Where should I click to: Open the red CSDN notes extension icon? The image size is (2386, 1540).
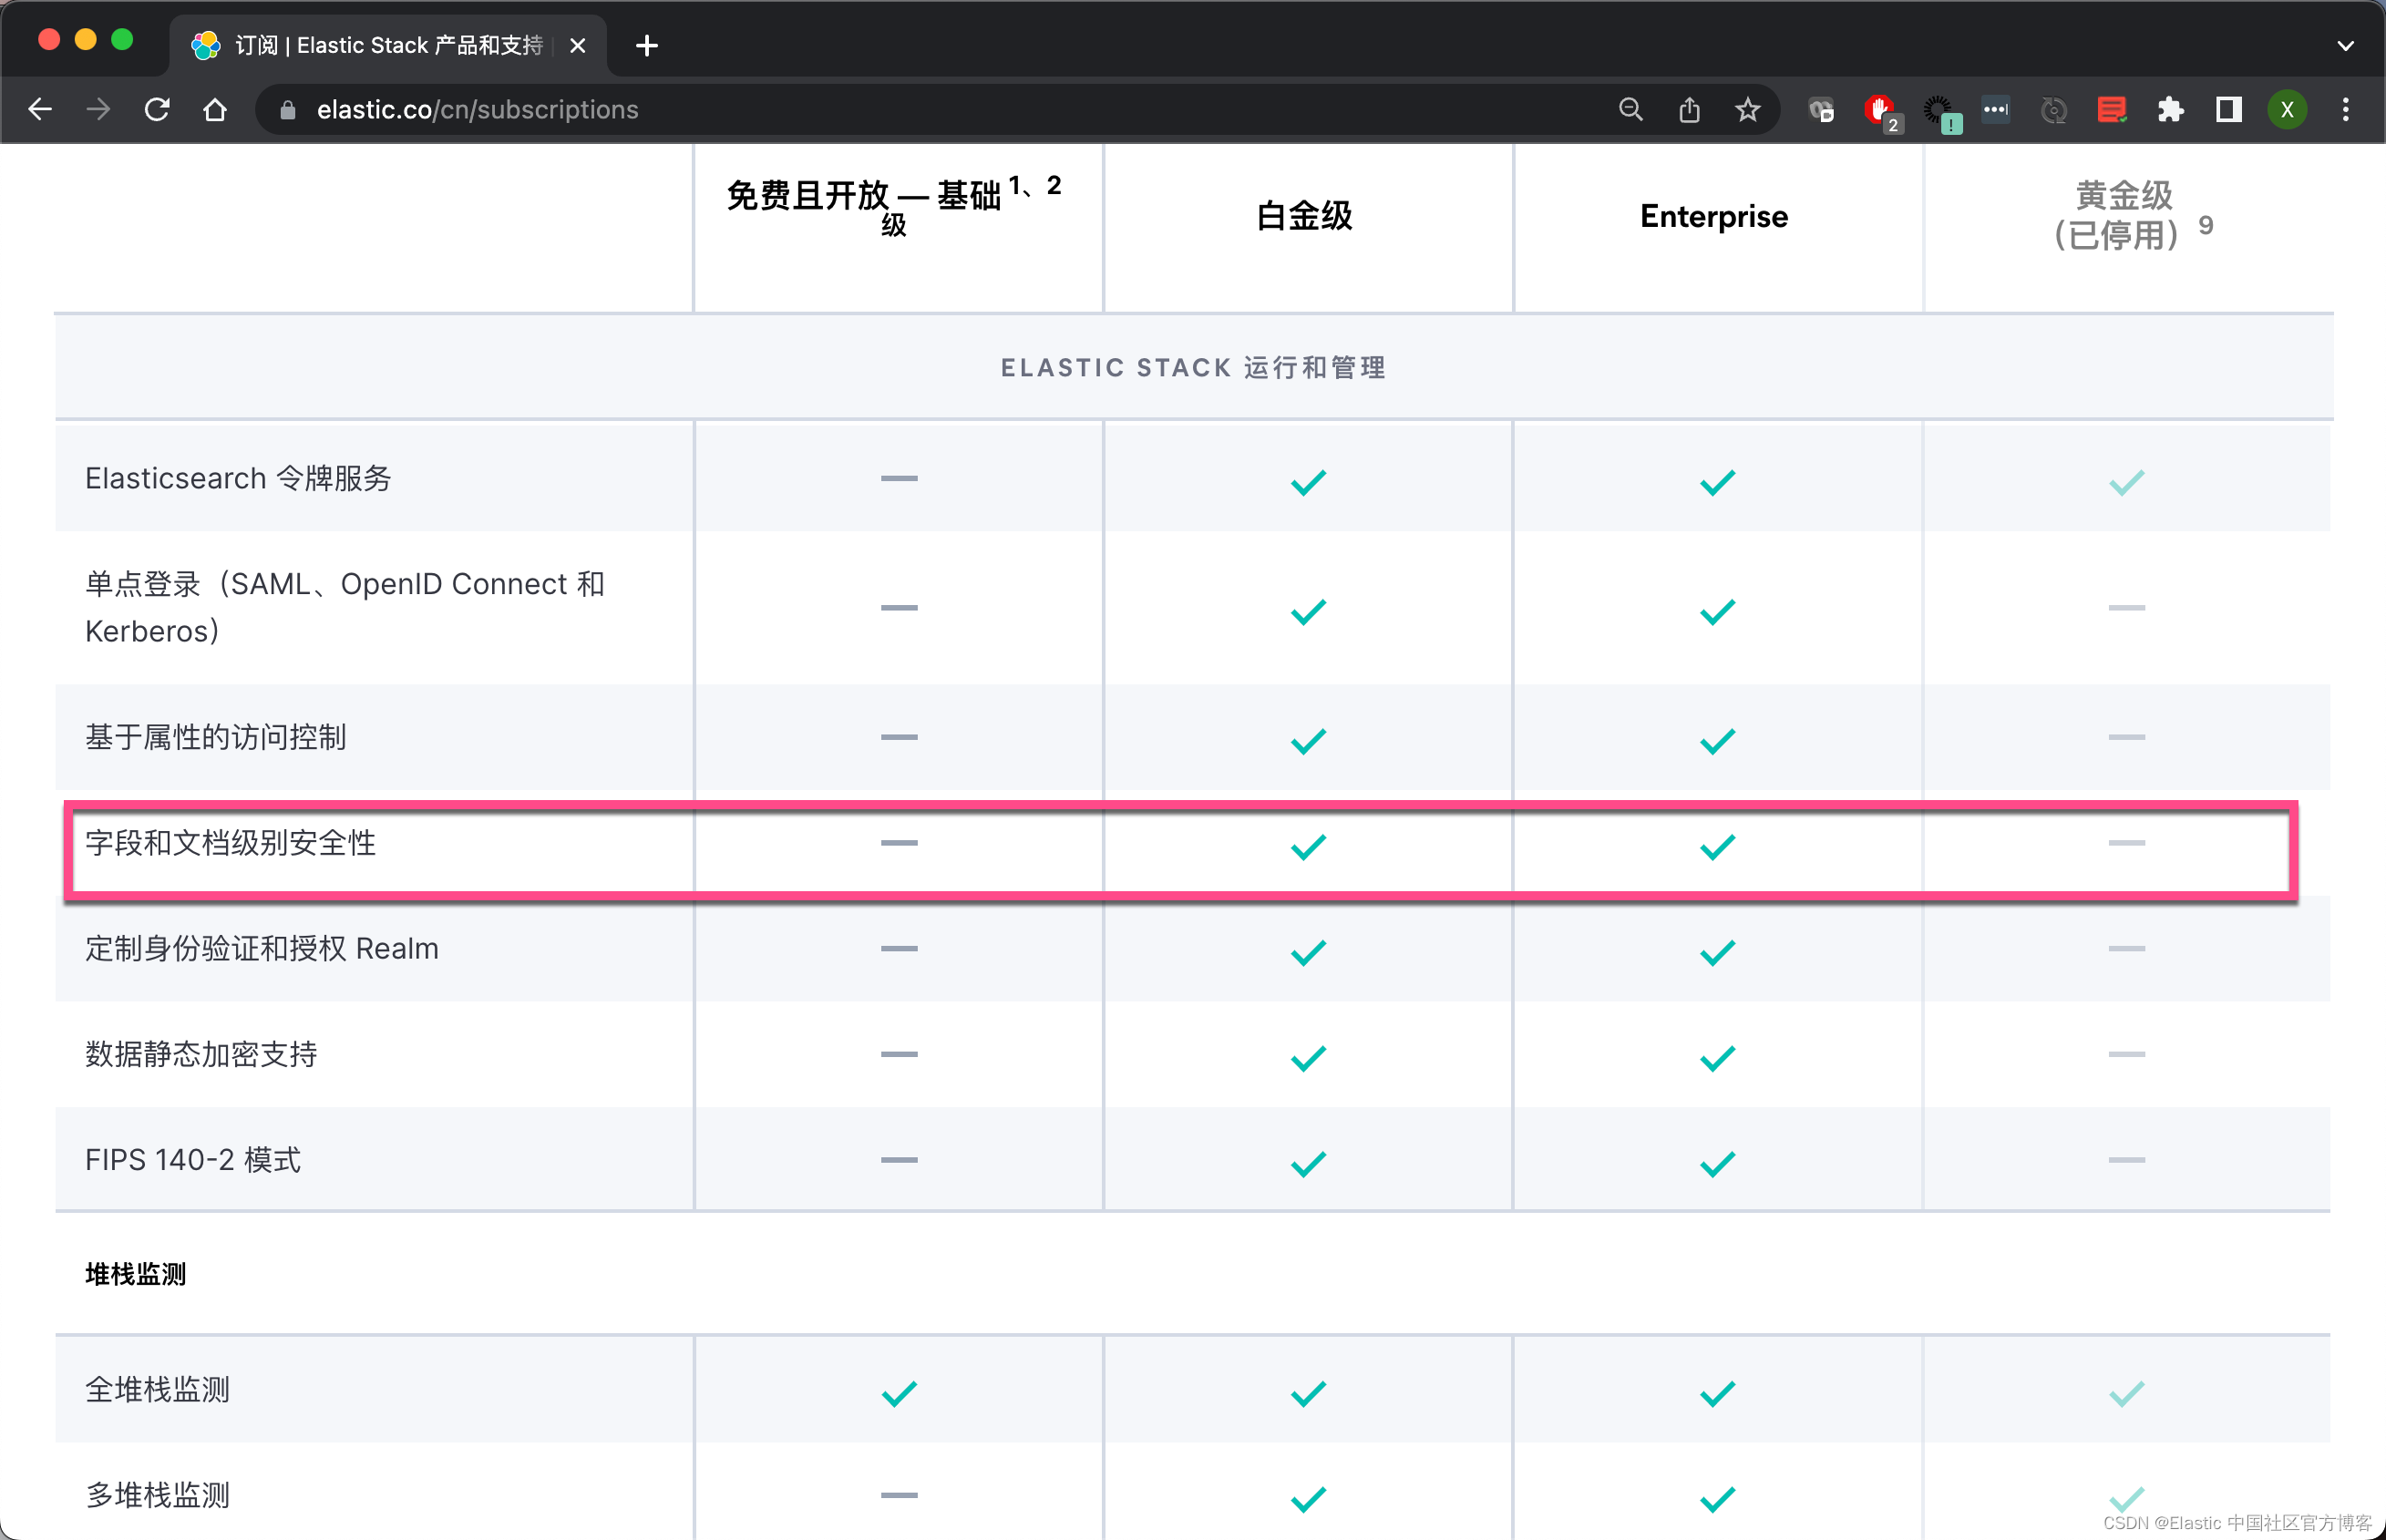(2111, 110)
